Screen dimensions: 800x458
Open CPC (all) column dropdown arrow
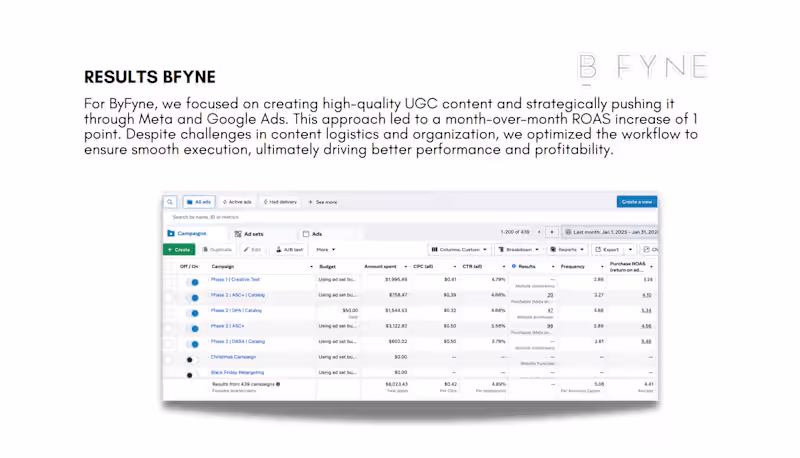click(455, 267)
